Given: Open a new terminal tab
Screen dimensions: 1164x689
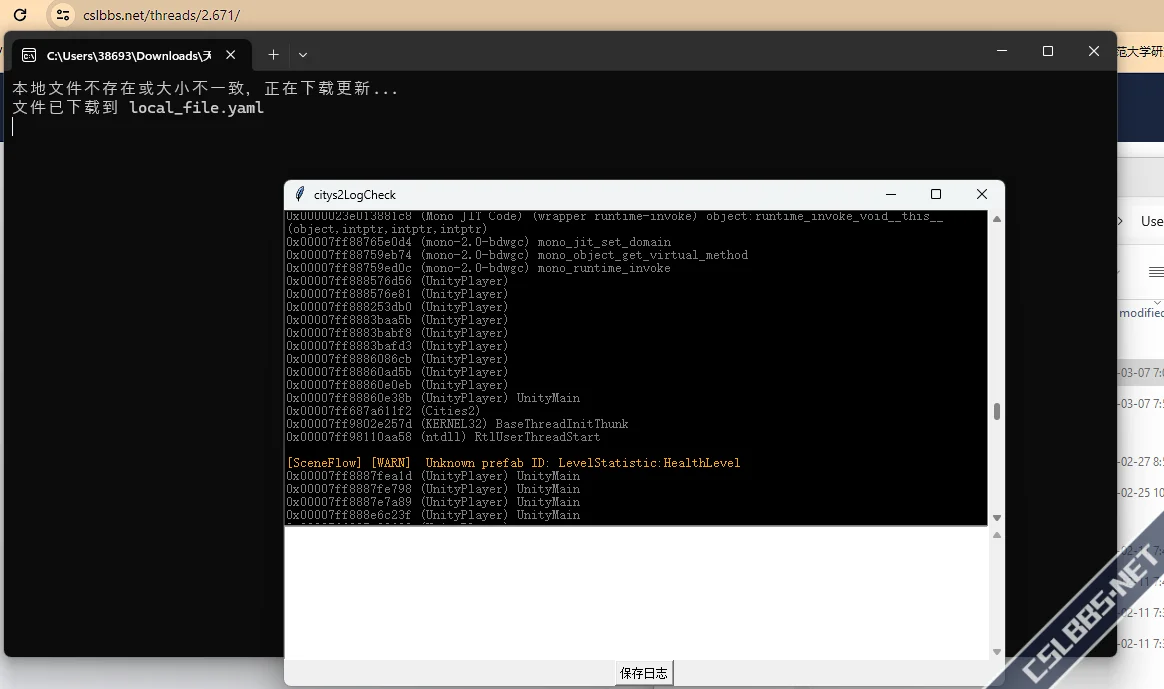Looking at the screenshot, I should click(x=273, y=55).
